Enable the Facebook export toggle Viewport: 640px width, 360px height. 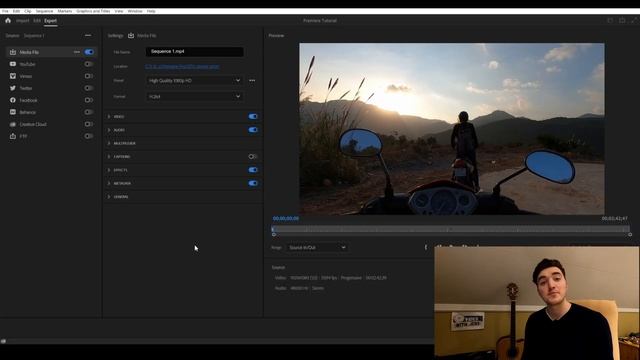pos(89,100)
